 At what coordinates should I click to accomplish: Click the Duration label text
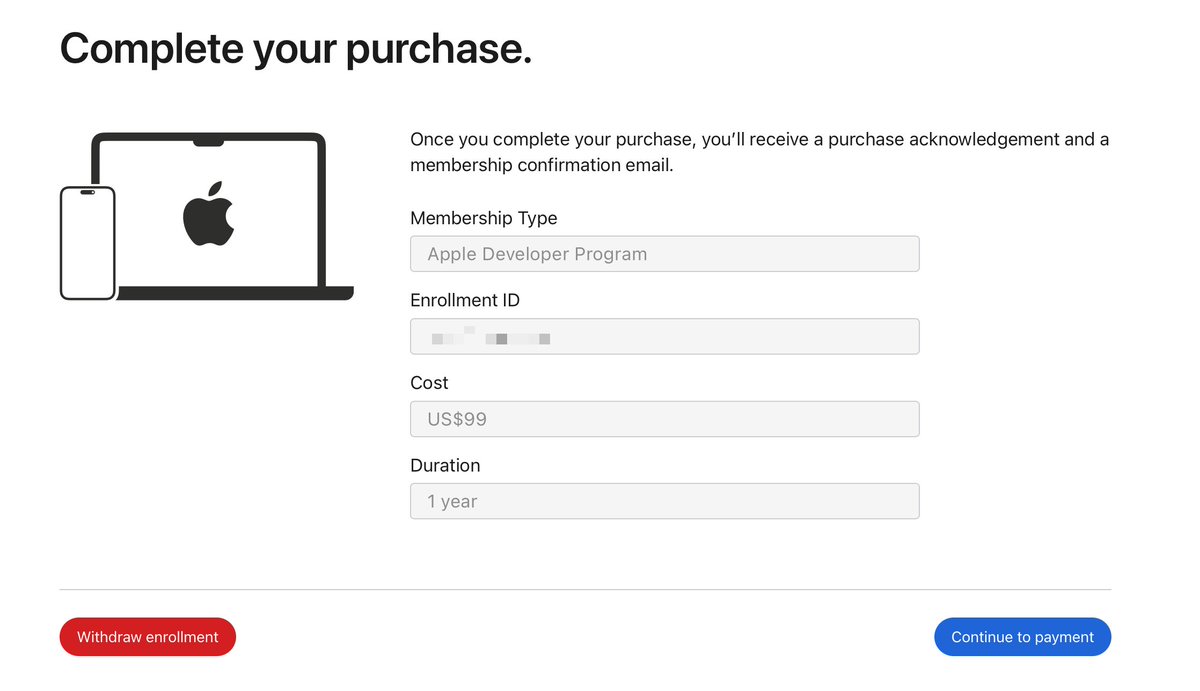tap(445, 465)
